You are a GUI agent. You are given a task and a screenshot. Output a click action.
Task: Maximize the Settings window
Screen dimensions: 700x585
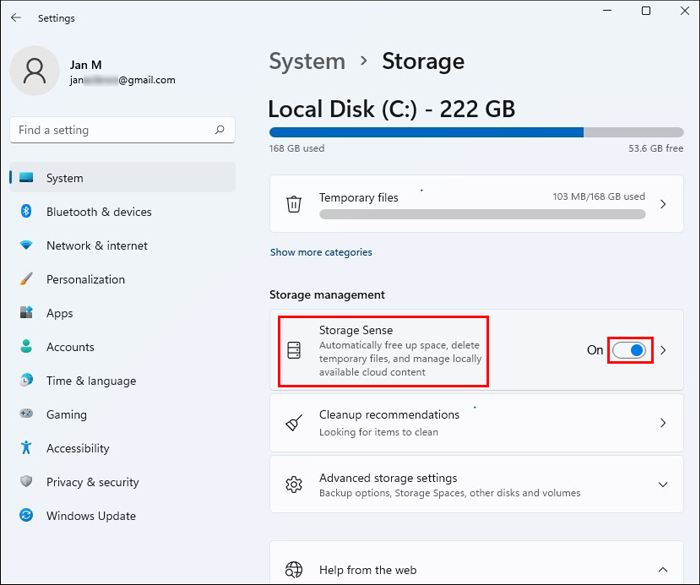coord(646,11)
